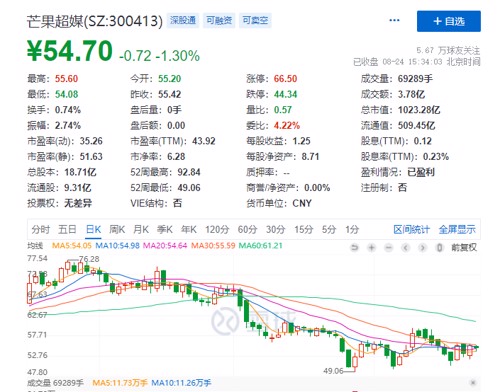Click the 总市值 value 1023.28亿

[x=419, y=110]
